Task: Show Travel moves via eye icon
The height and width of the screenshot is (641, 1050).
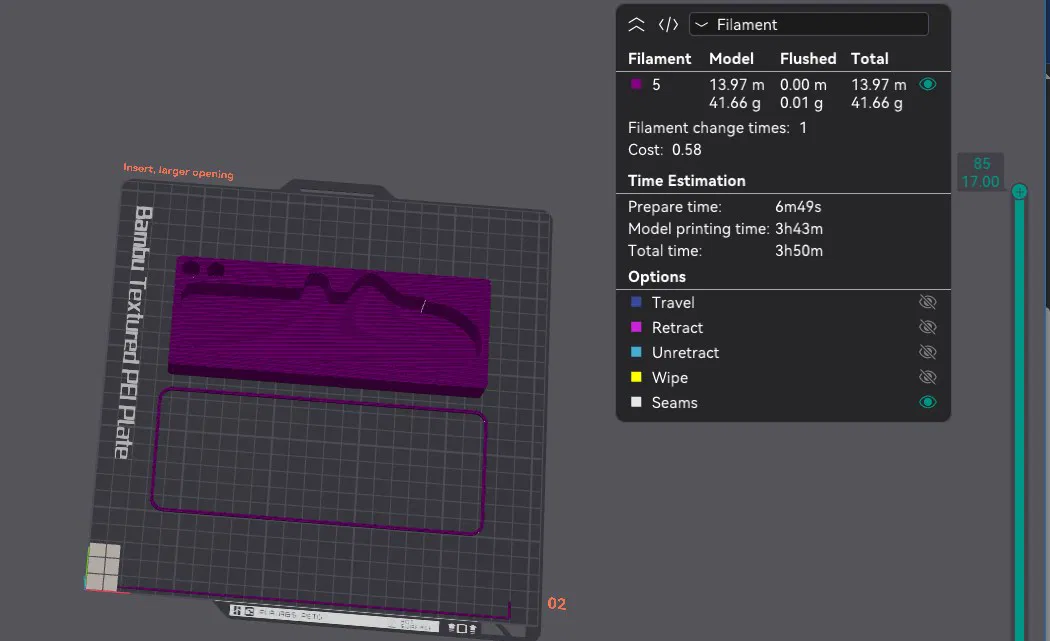Action: point(927,302)
